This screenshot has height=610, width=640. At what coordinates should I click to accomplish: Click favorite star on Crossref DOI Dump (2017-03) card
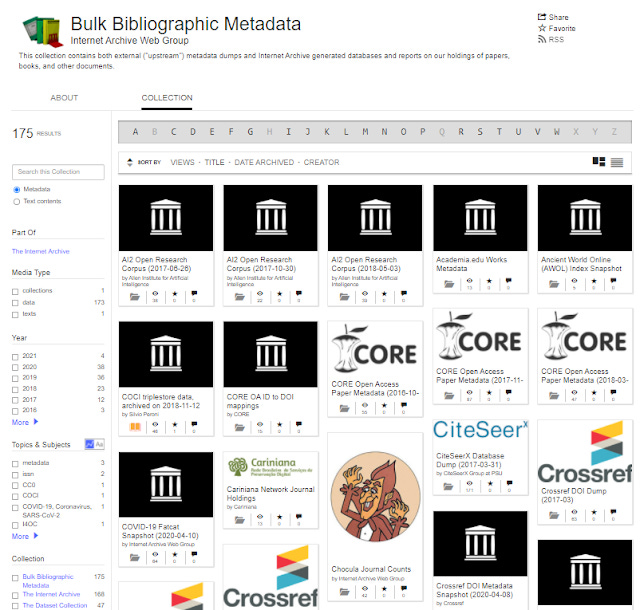pyautogui.click(x=594, y=512)
